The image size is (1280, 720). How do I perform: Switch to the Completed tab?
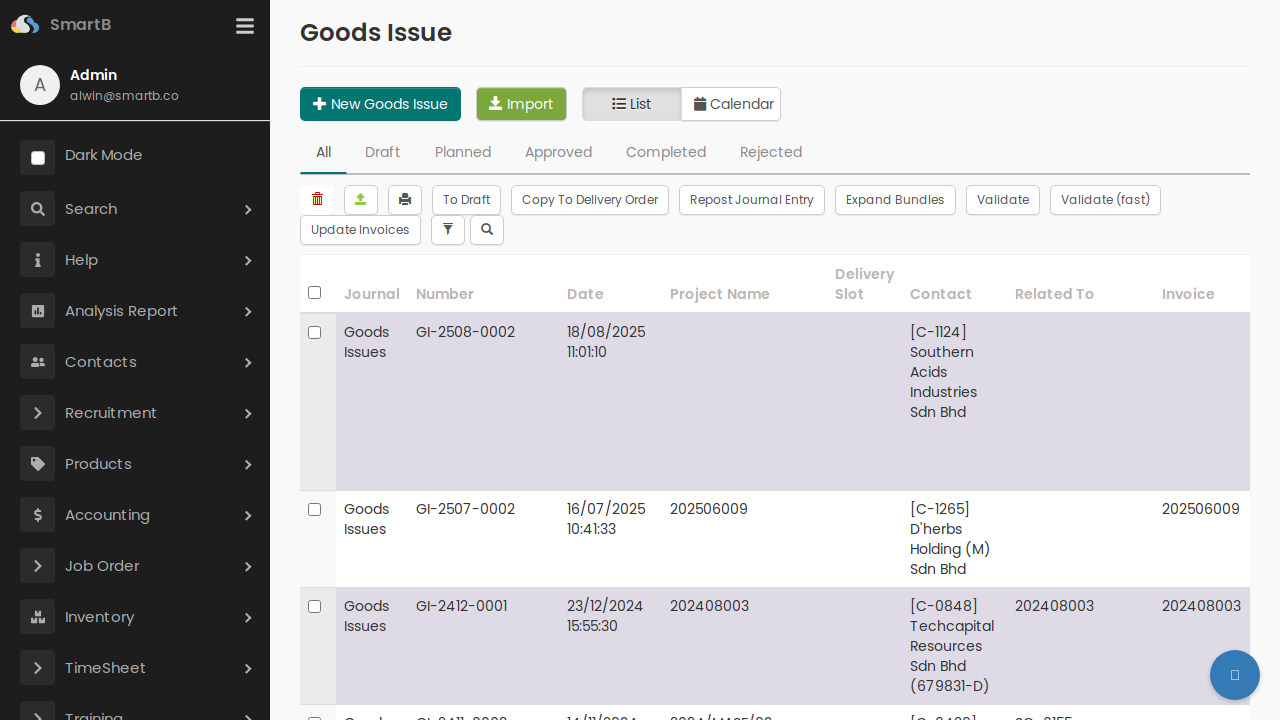click(666, 152)
